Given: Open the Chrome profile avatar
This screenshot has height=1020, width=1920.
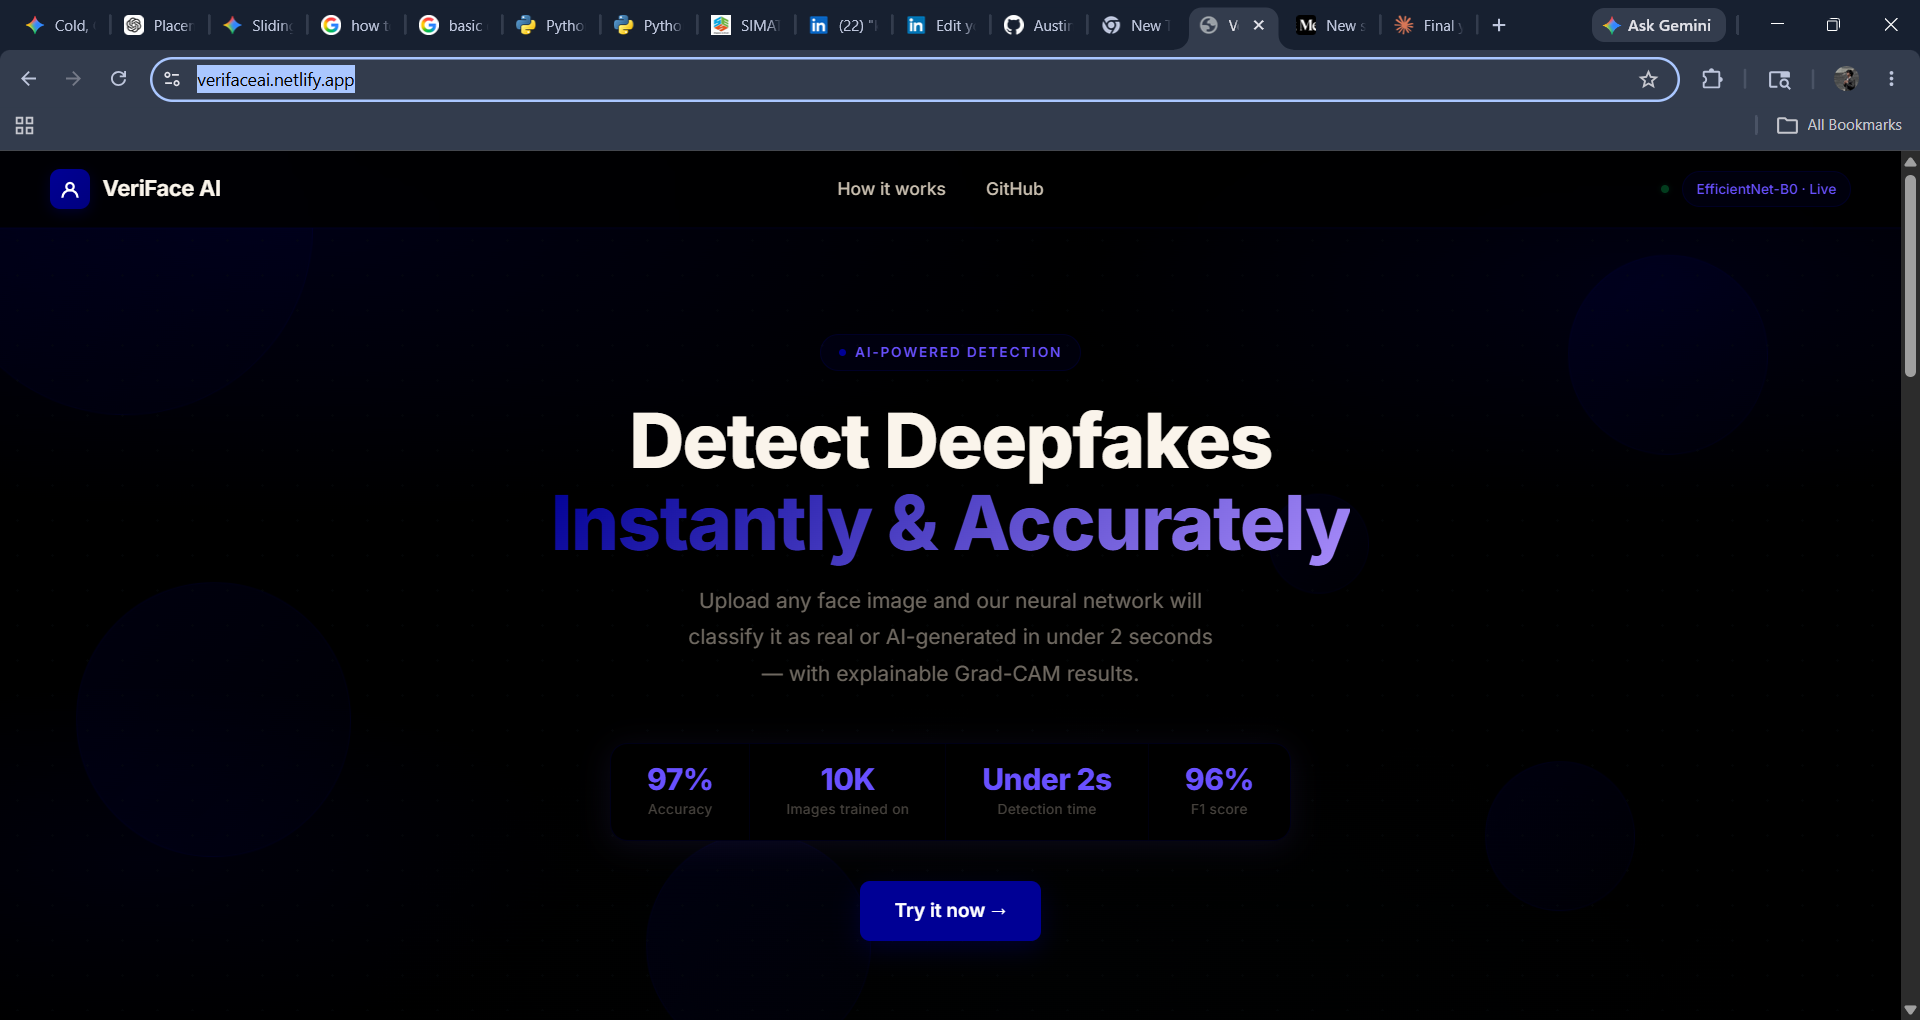Looking at the screenshot, I should (x=1846, y=79).
